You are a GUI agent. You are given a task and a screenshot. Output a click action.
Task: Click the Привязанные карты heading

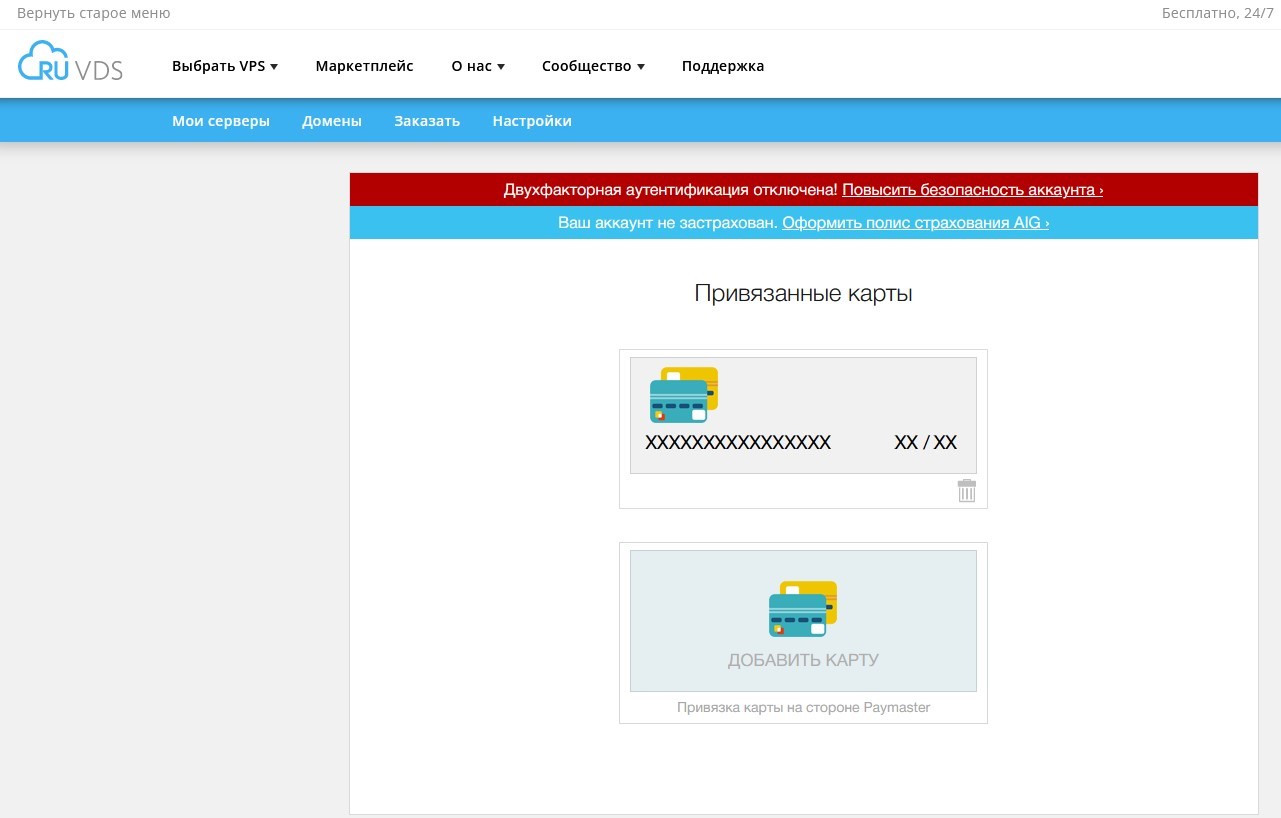(804, 294)
